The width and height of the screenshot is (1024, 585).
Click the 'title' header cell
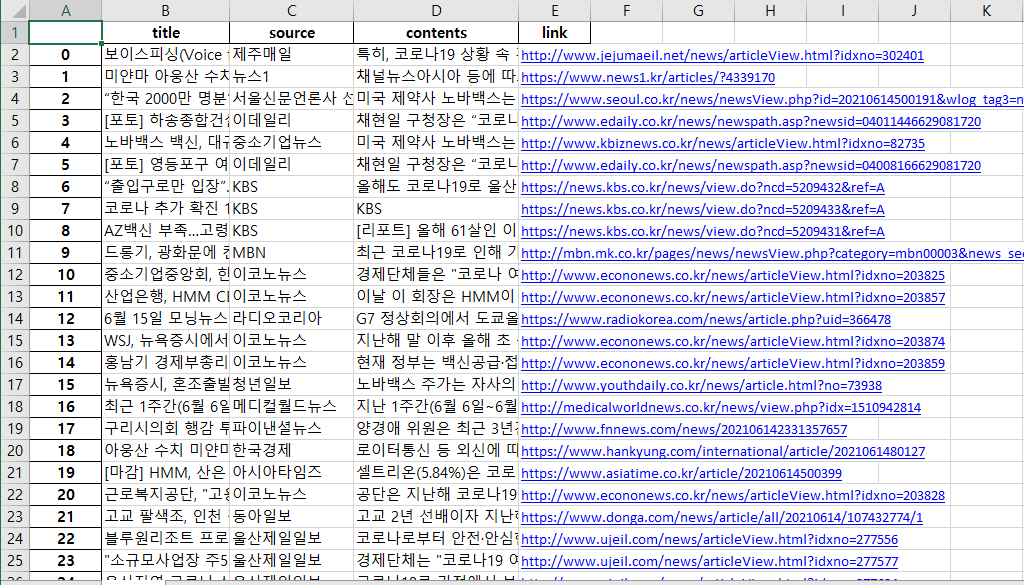coord(166,33)
